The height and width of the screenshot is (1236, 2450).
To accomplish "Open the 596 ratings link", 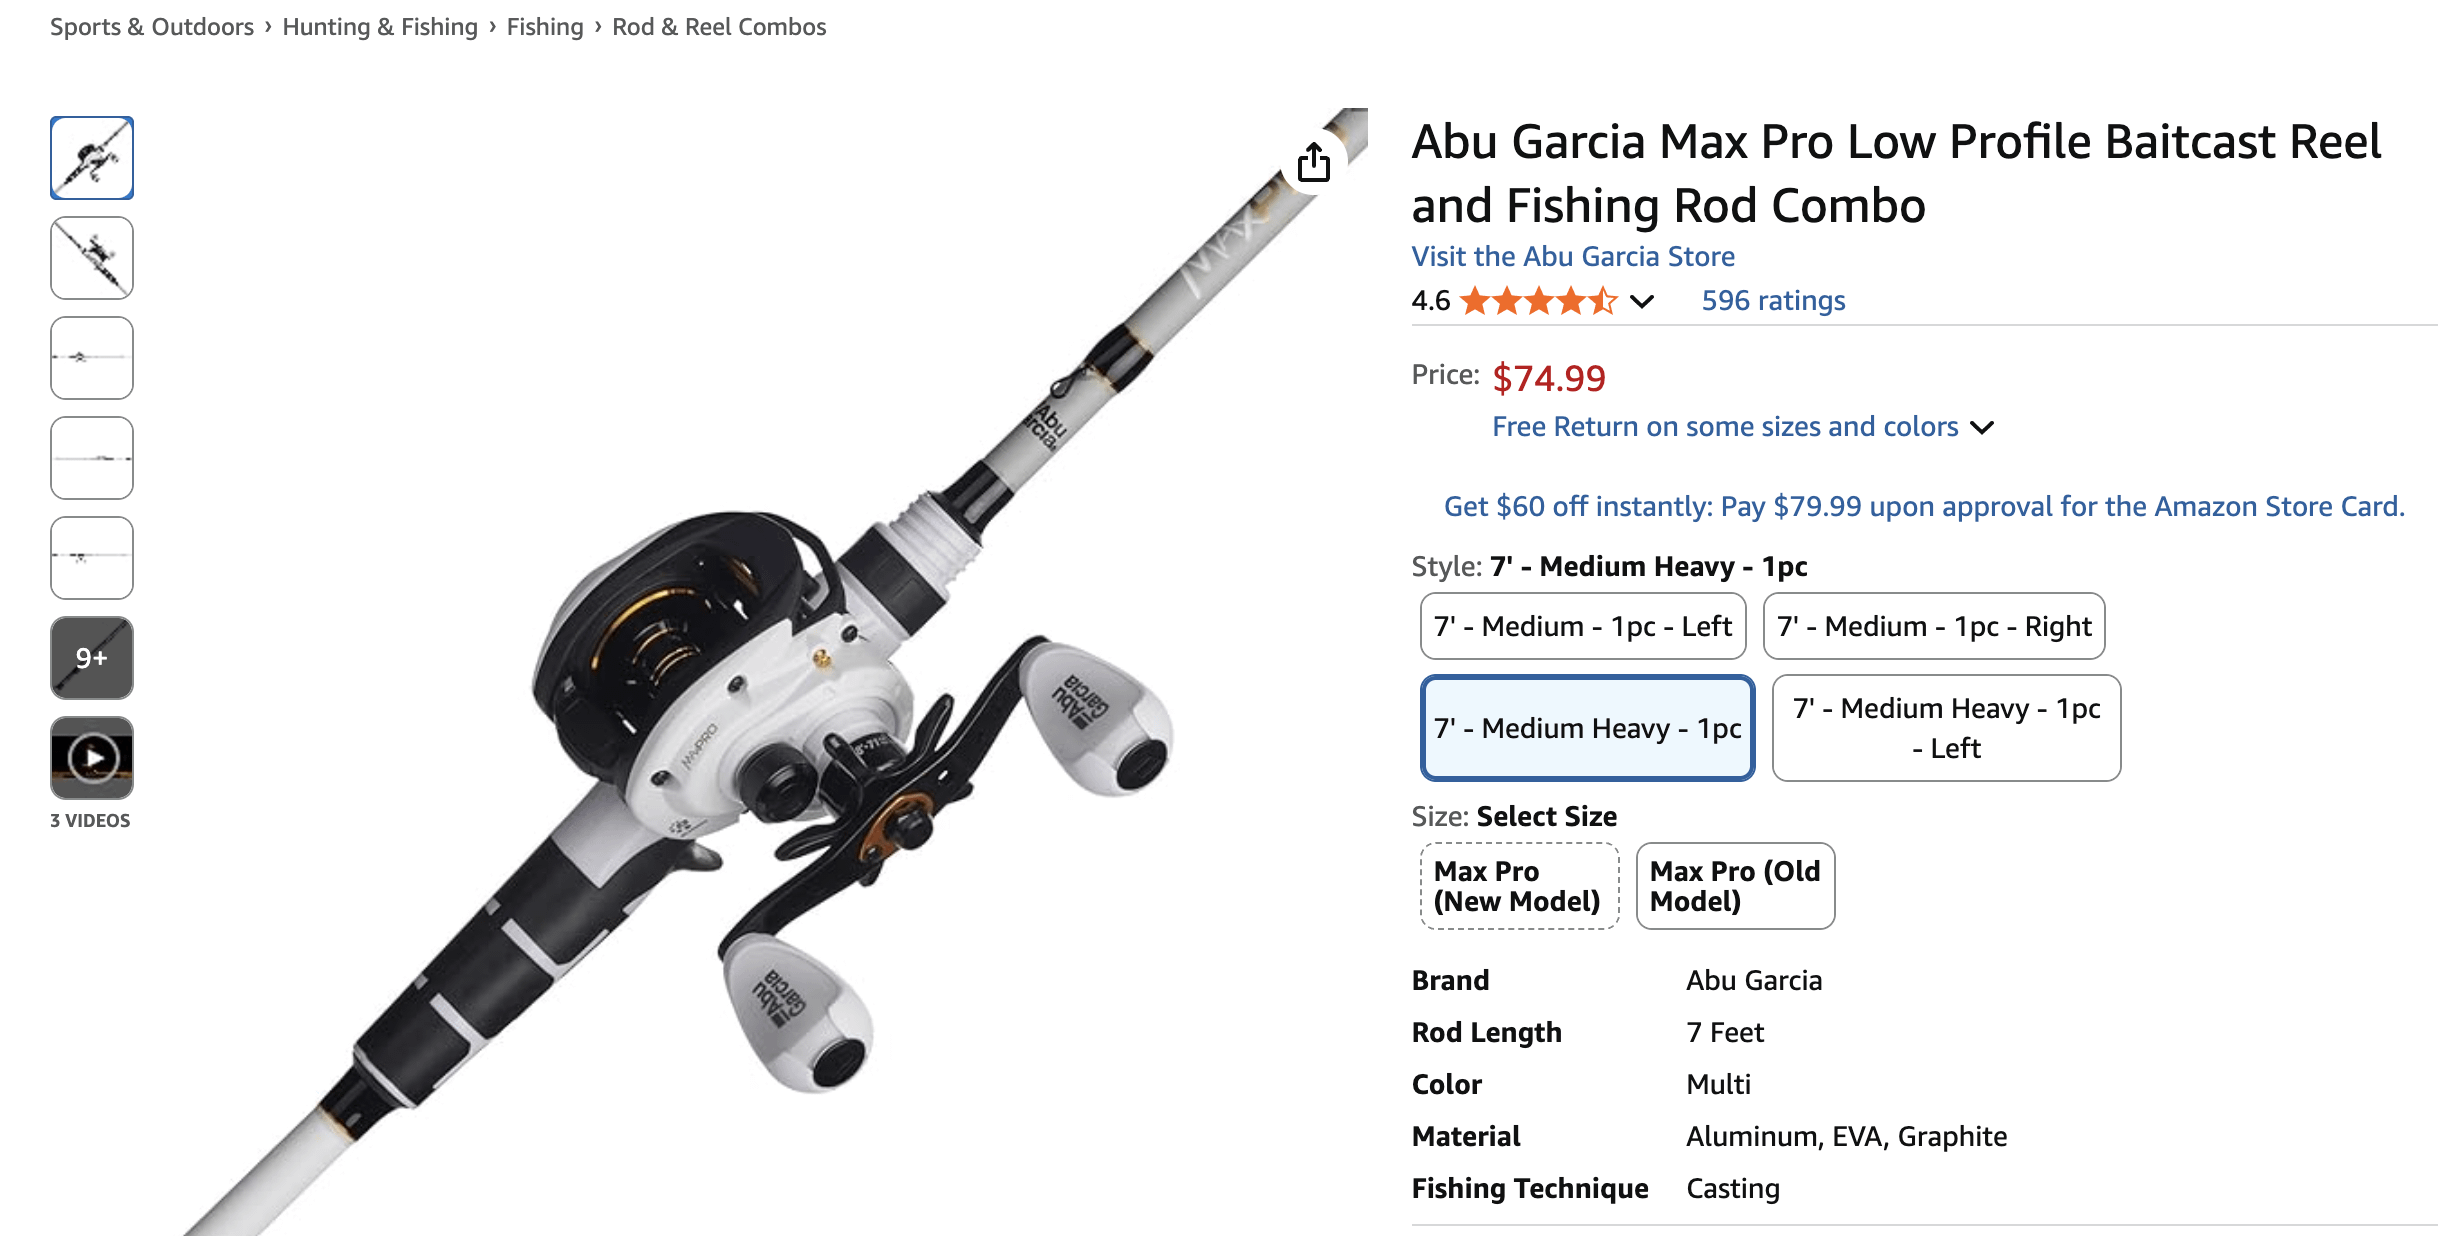I will pos(1773,301).
